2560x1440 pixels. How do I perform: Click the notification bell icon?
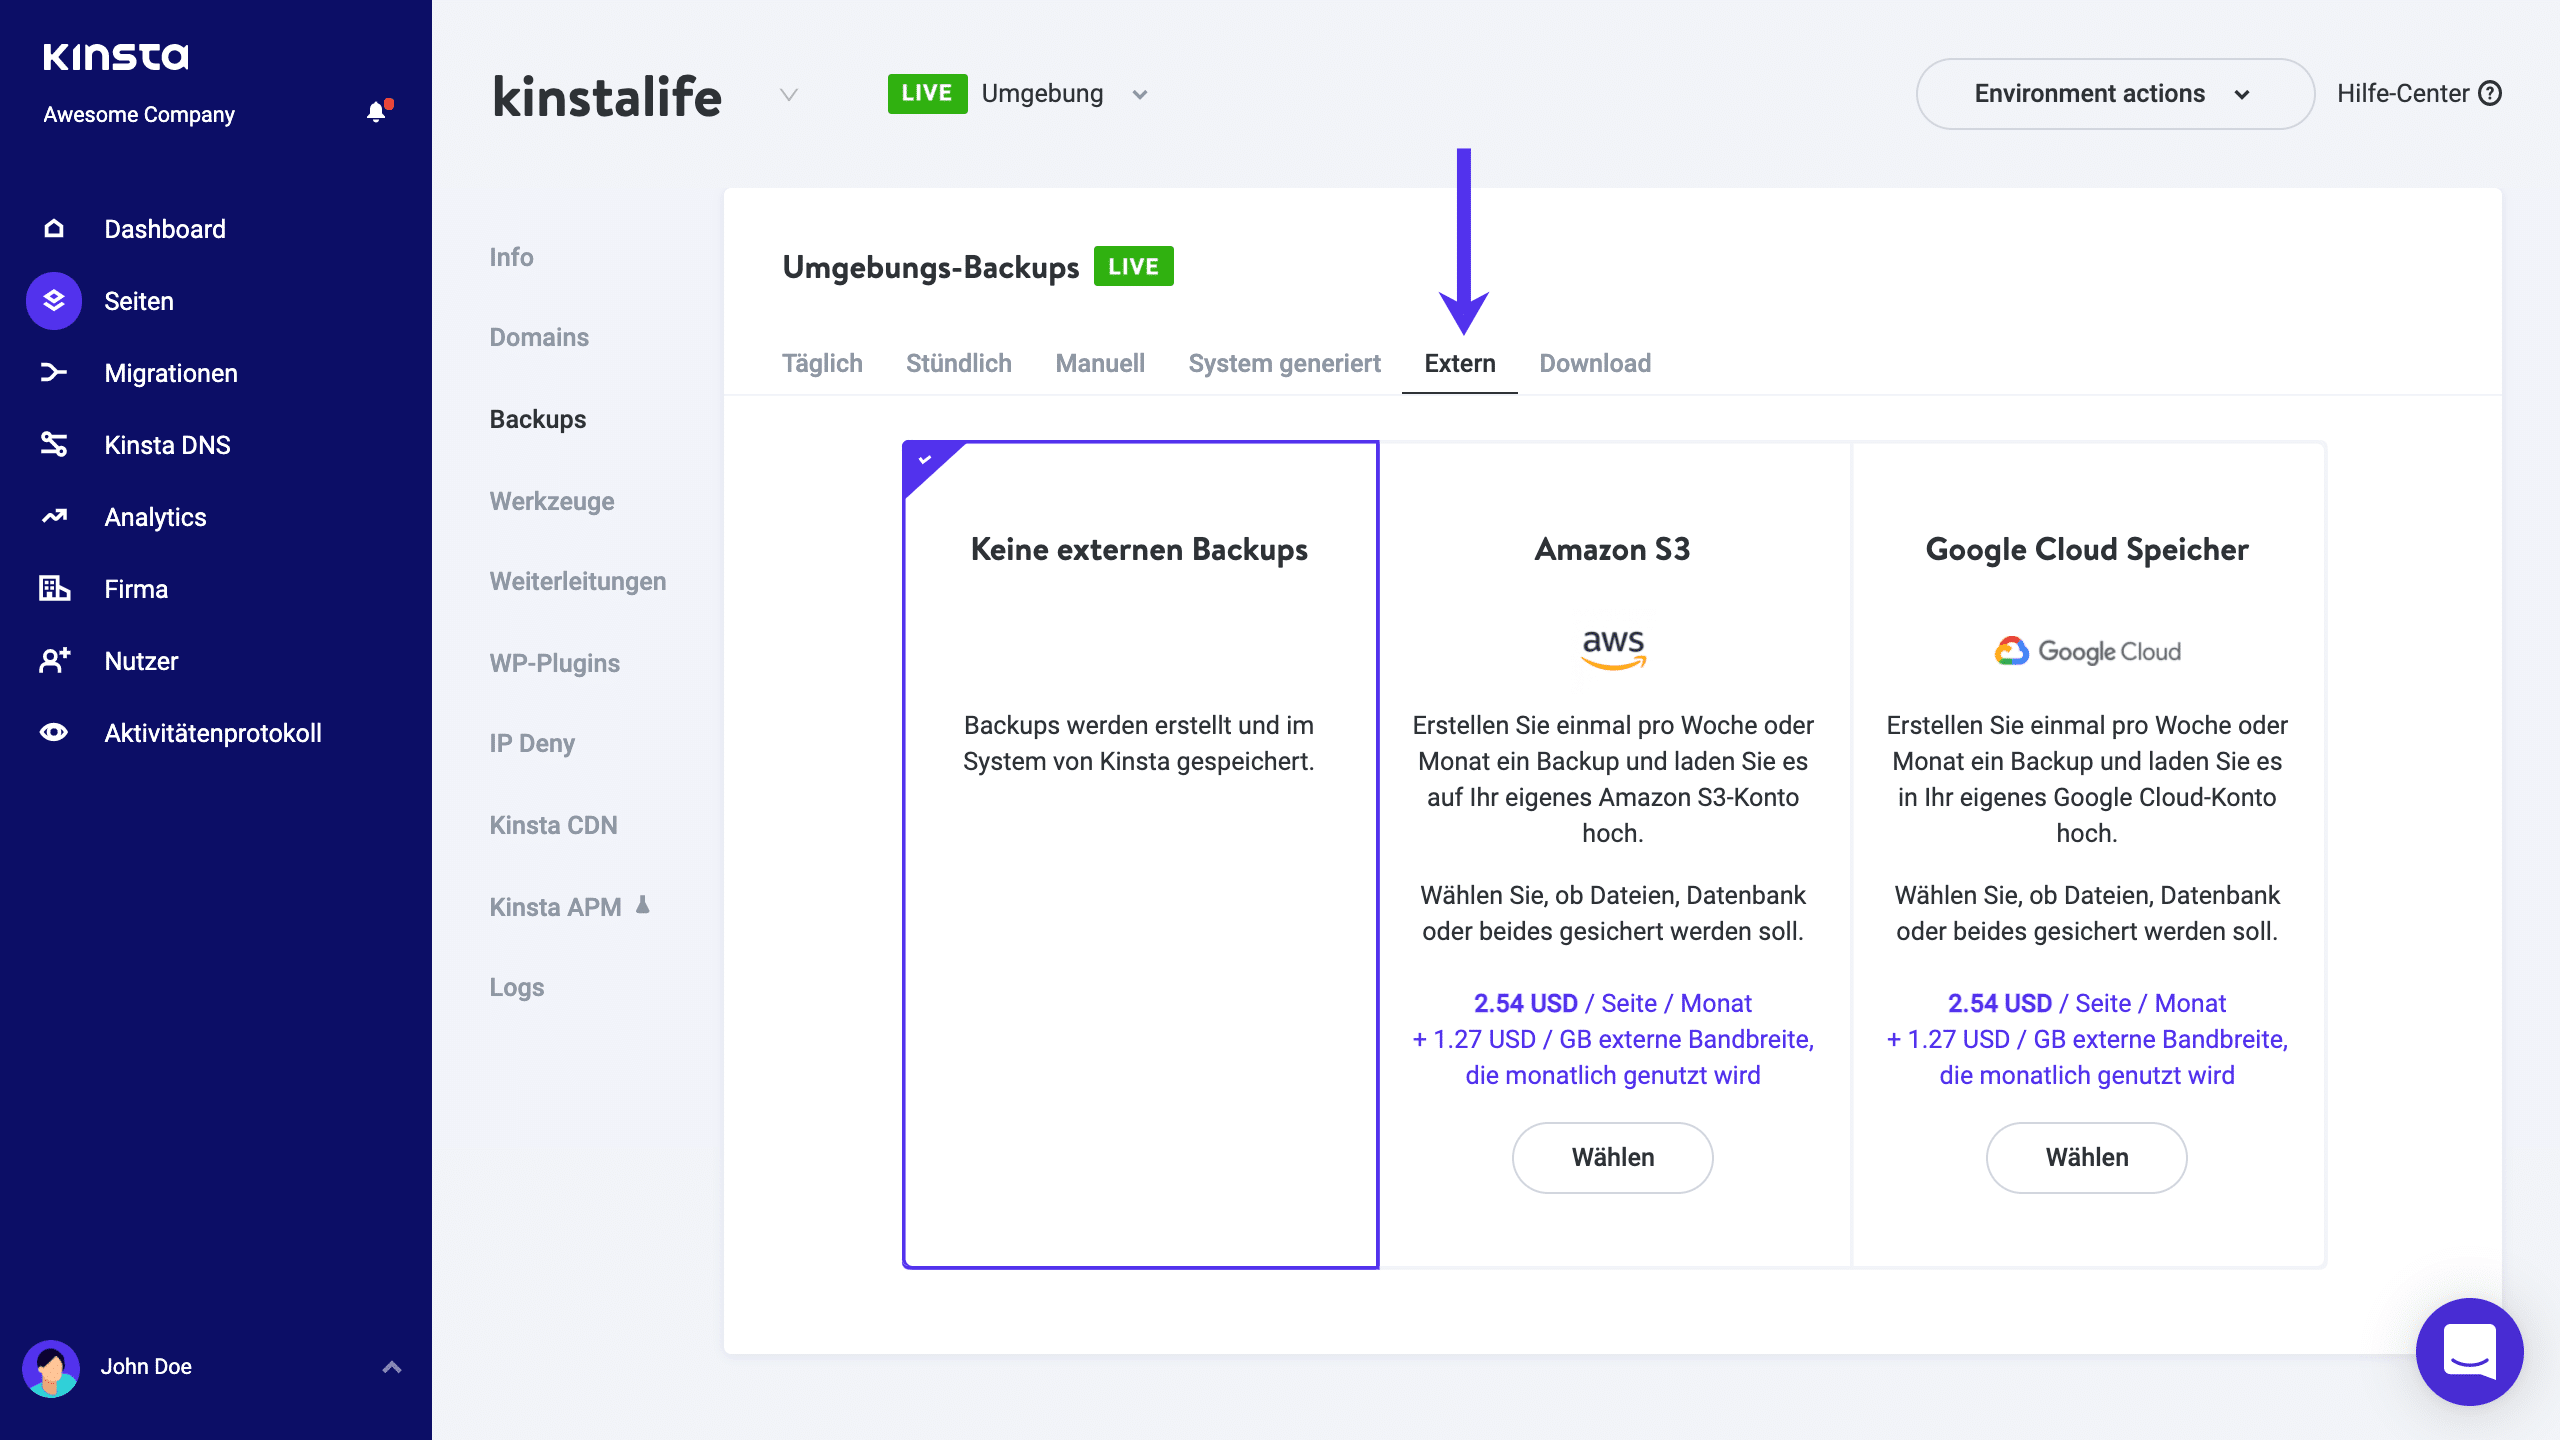point(376,111)
